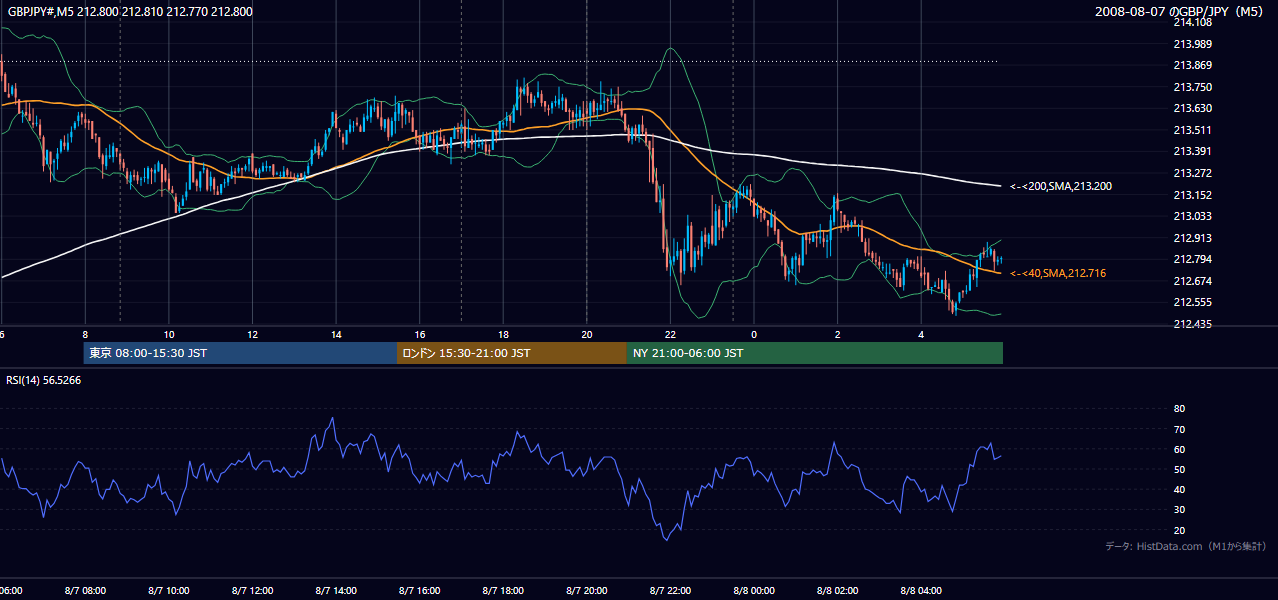Click the 40 SMA 212.716 label

tap(1058, 273)
